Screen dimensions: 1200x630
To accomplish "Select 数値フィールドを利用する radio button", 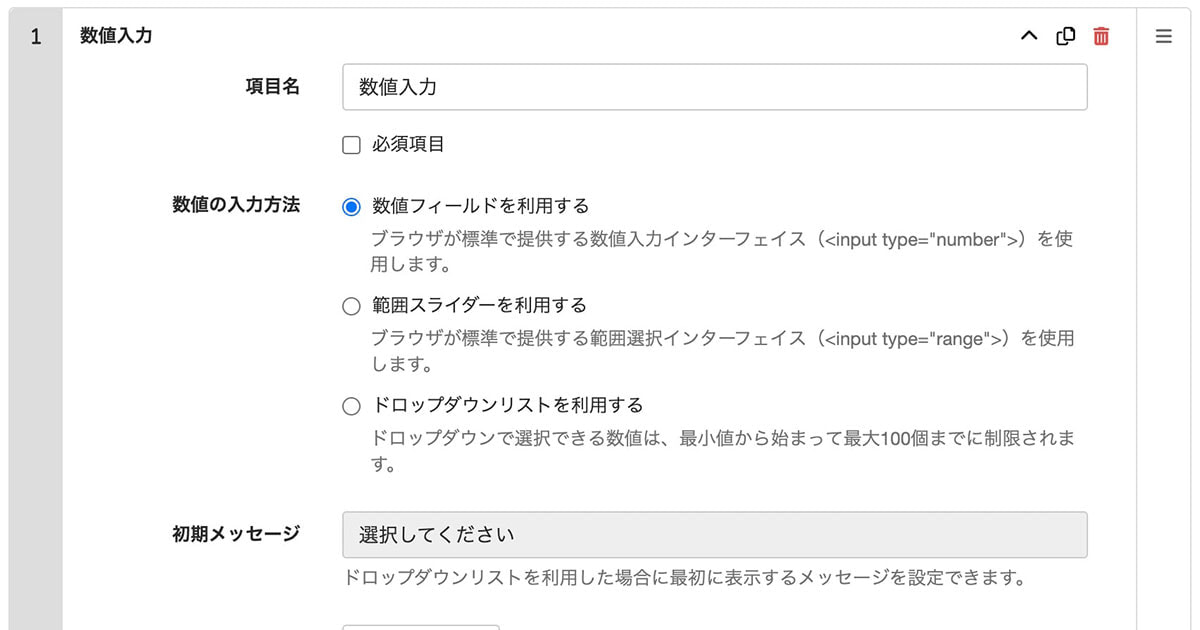I will 351,207.
